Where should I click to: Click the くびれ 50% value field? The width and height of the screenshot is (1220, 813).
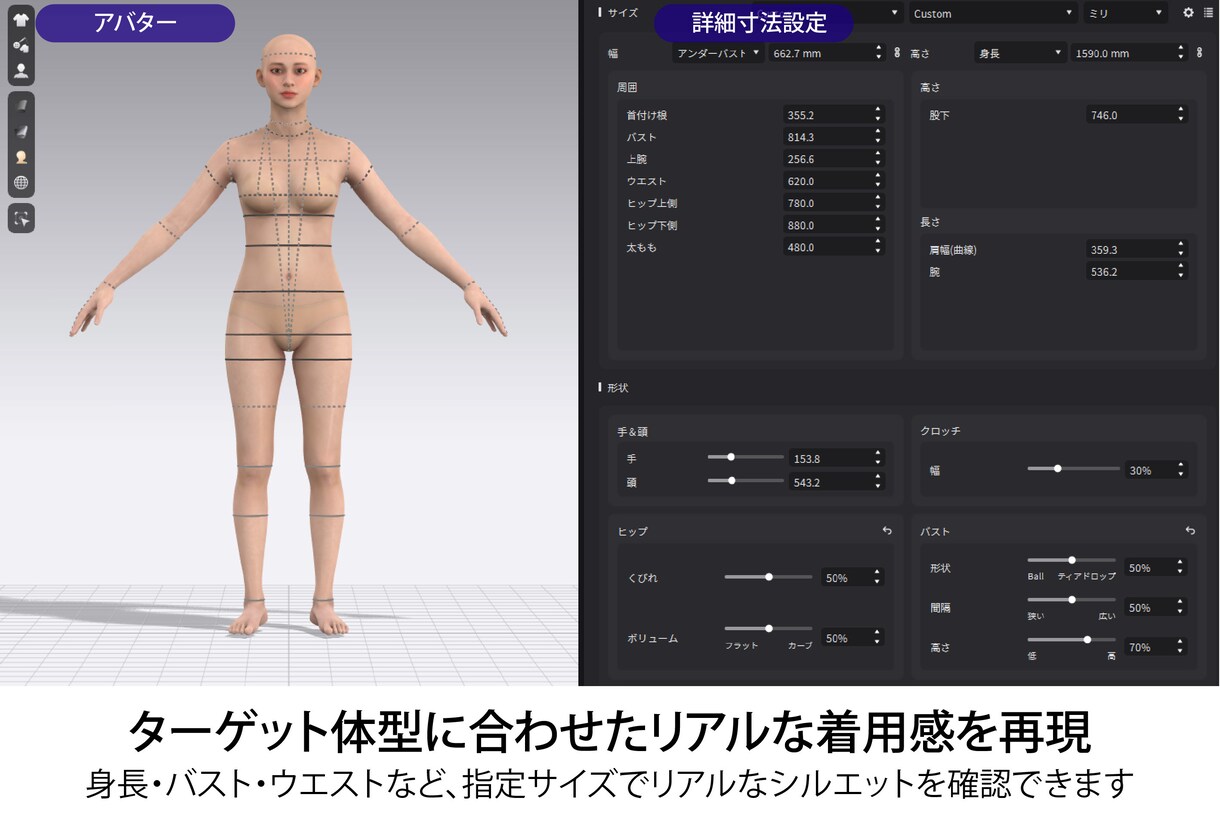pyautogui.click(x=852, y=578)
